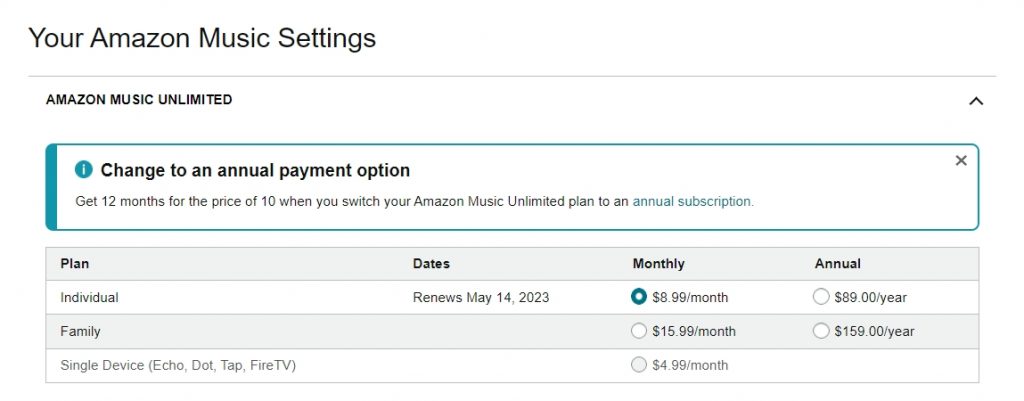Click Single Device (Echo, Dot, Tap, FireTV) label

[x=178, y=365]
